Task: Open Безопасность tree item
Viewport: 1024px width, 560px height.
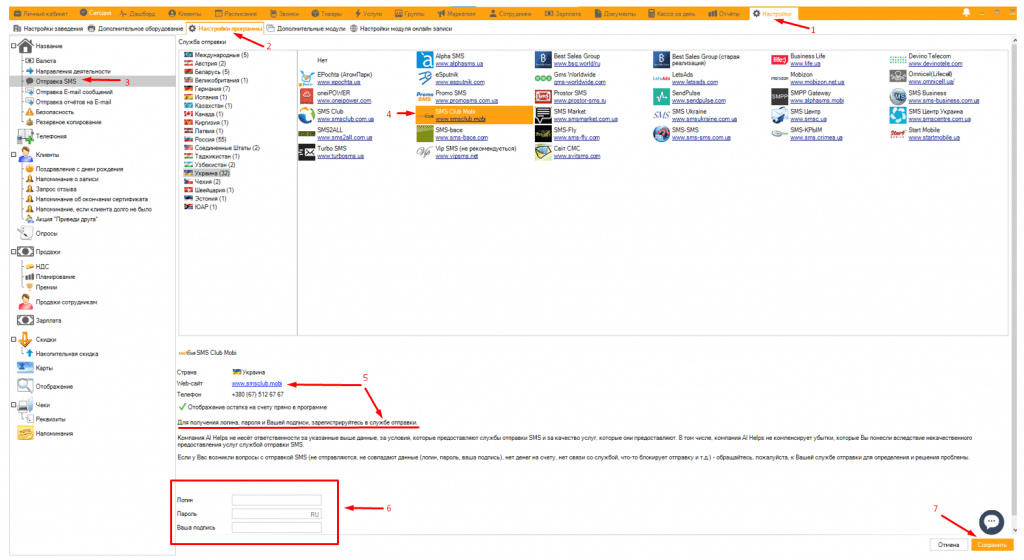Action: (x=49, y=112)
